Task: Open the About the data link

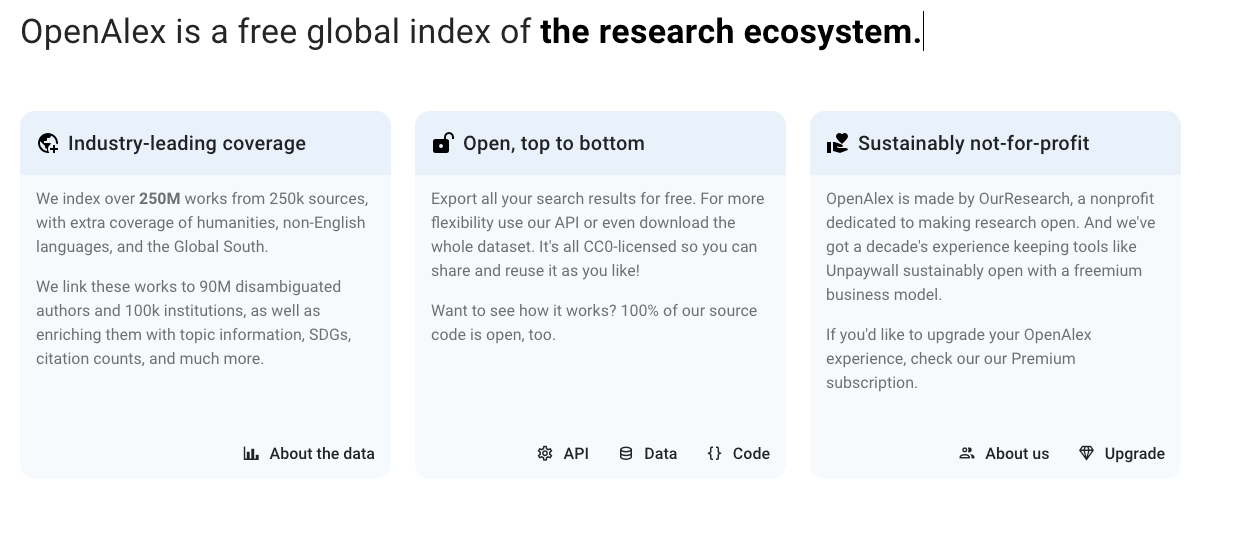Action: 309,453
